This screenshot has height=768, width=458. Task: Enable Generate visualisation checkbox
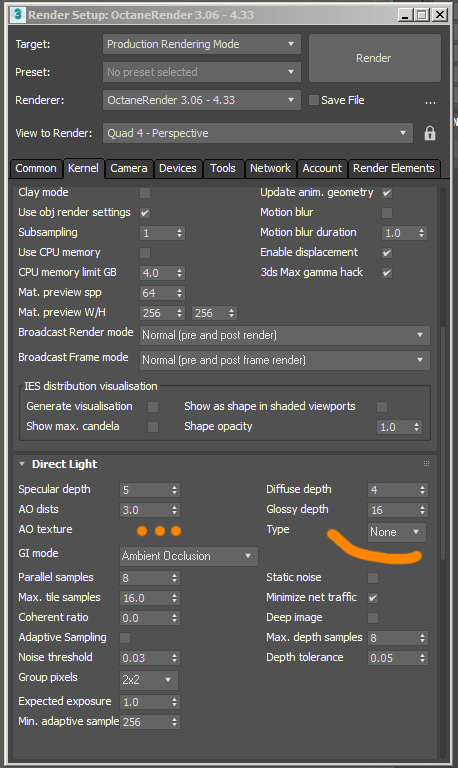click(153, 407)
